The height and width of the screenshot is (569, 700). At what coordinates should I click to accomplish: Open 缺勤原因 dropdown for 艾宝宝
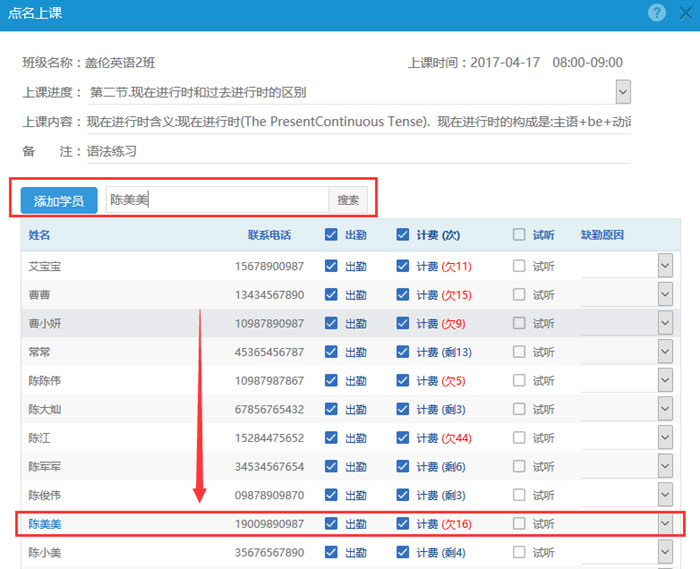pyautogui.click(x=665, y=266)
